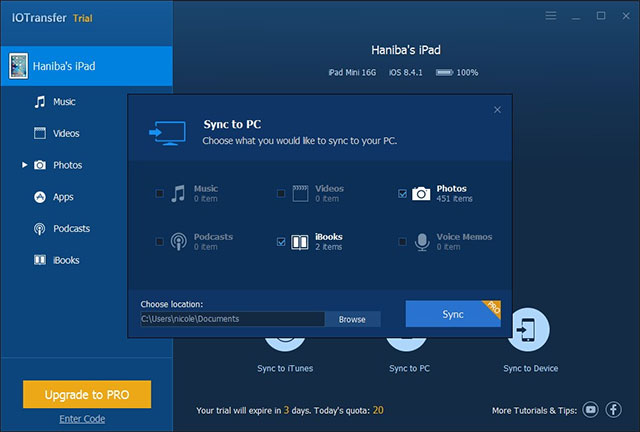Click the Trial label next to IOTransfer
Screen dimensions: 640x432
pos(83,18)
